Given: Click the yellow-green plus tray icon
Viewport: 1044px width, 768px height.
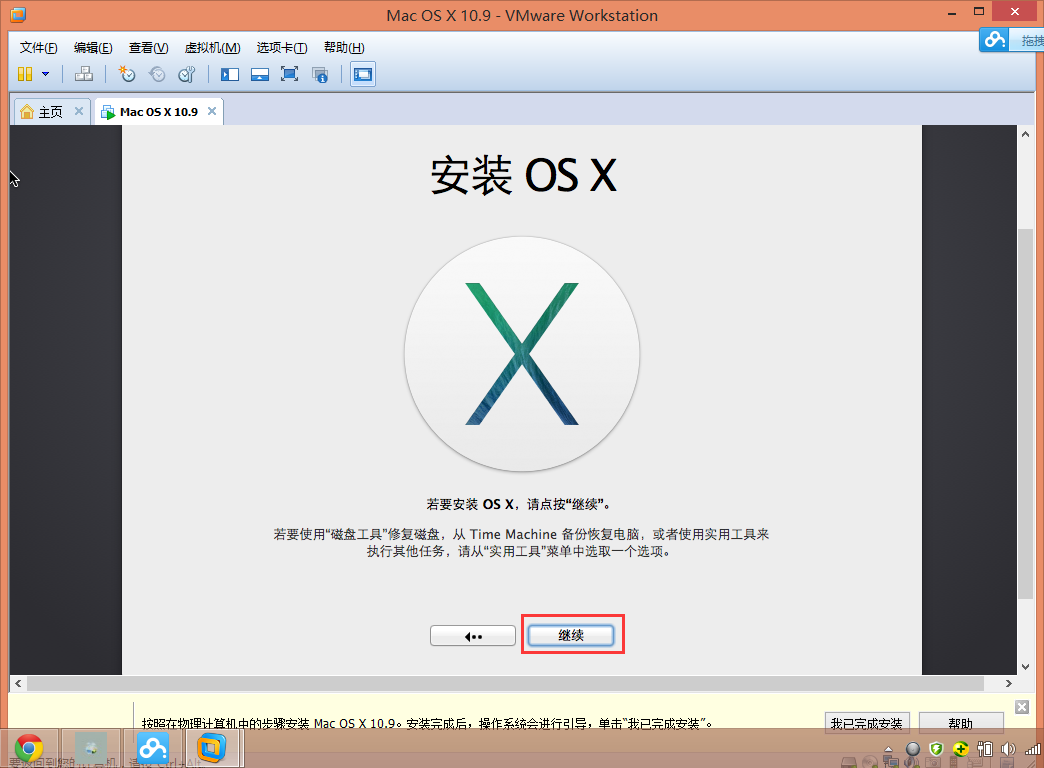Looking at the screenshot, I should (x=960, y=749).
